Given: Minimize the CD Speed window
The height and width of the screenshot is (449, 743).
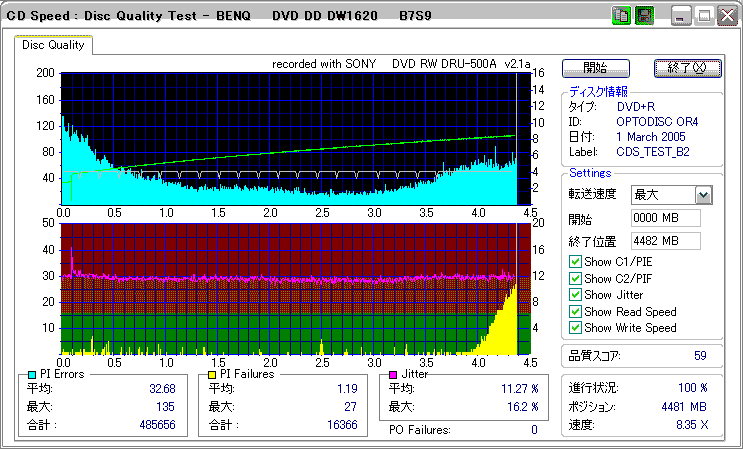Looking at the screenshot, I should [x=681, y=16].
